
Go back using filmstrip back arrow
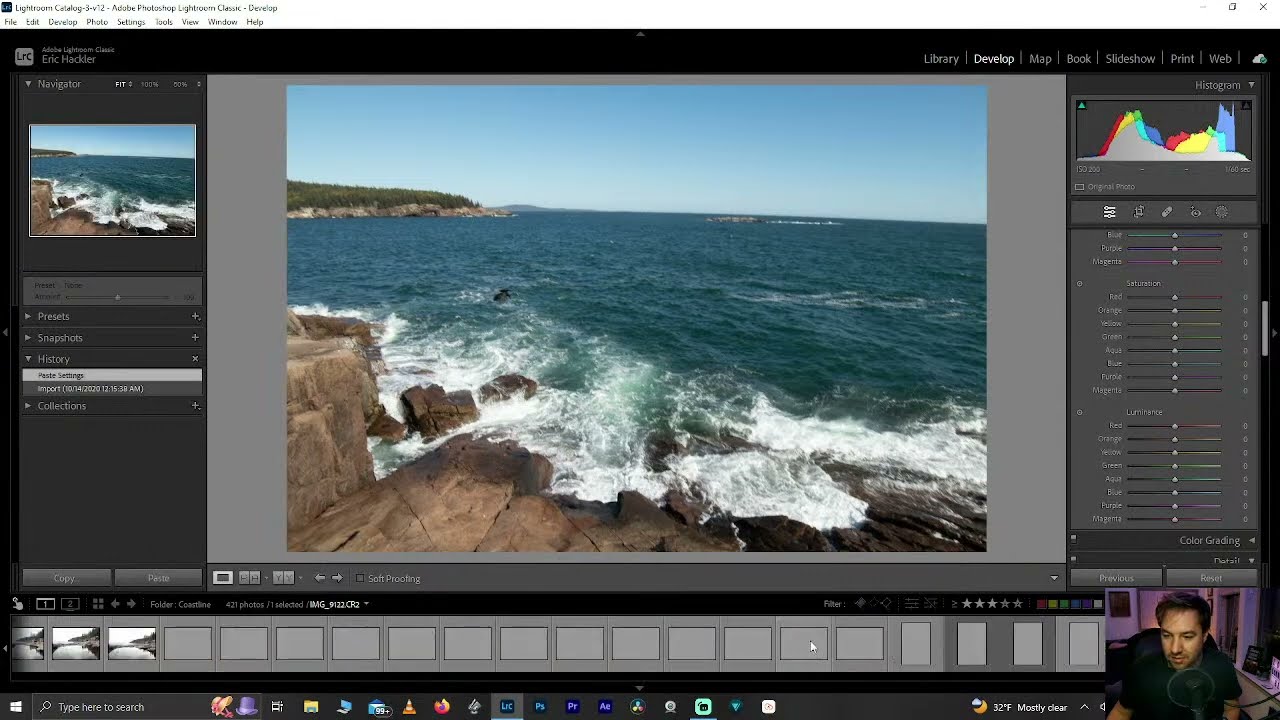(115, 604)
